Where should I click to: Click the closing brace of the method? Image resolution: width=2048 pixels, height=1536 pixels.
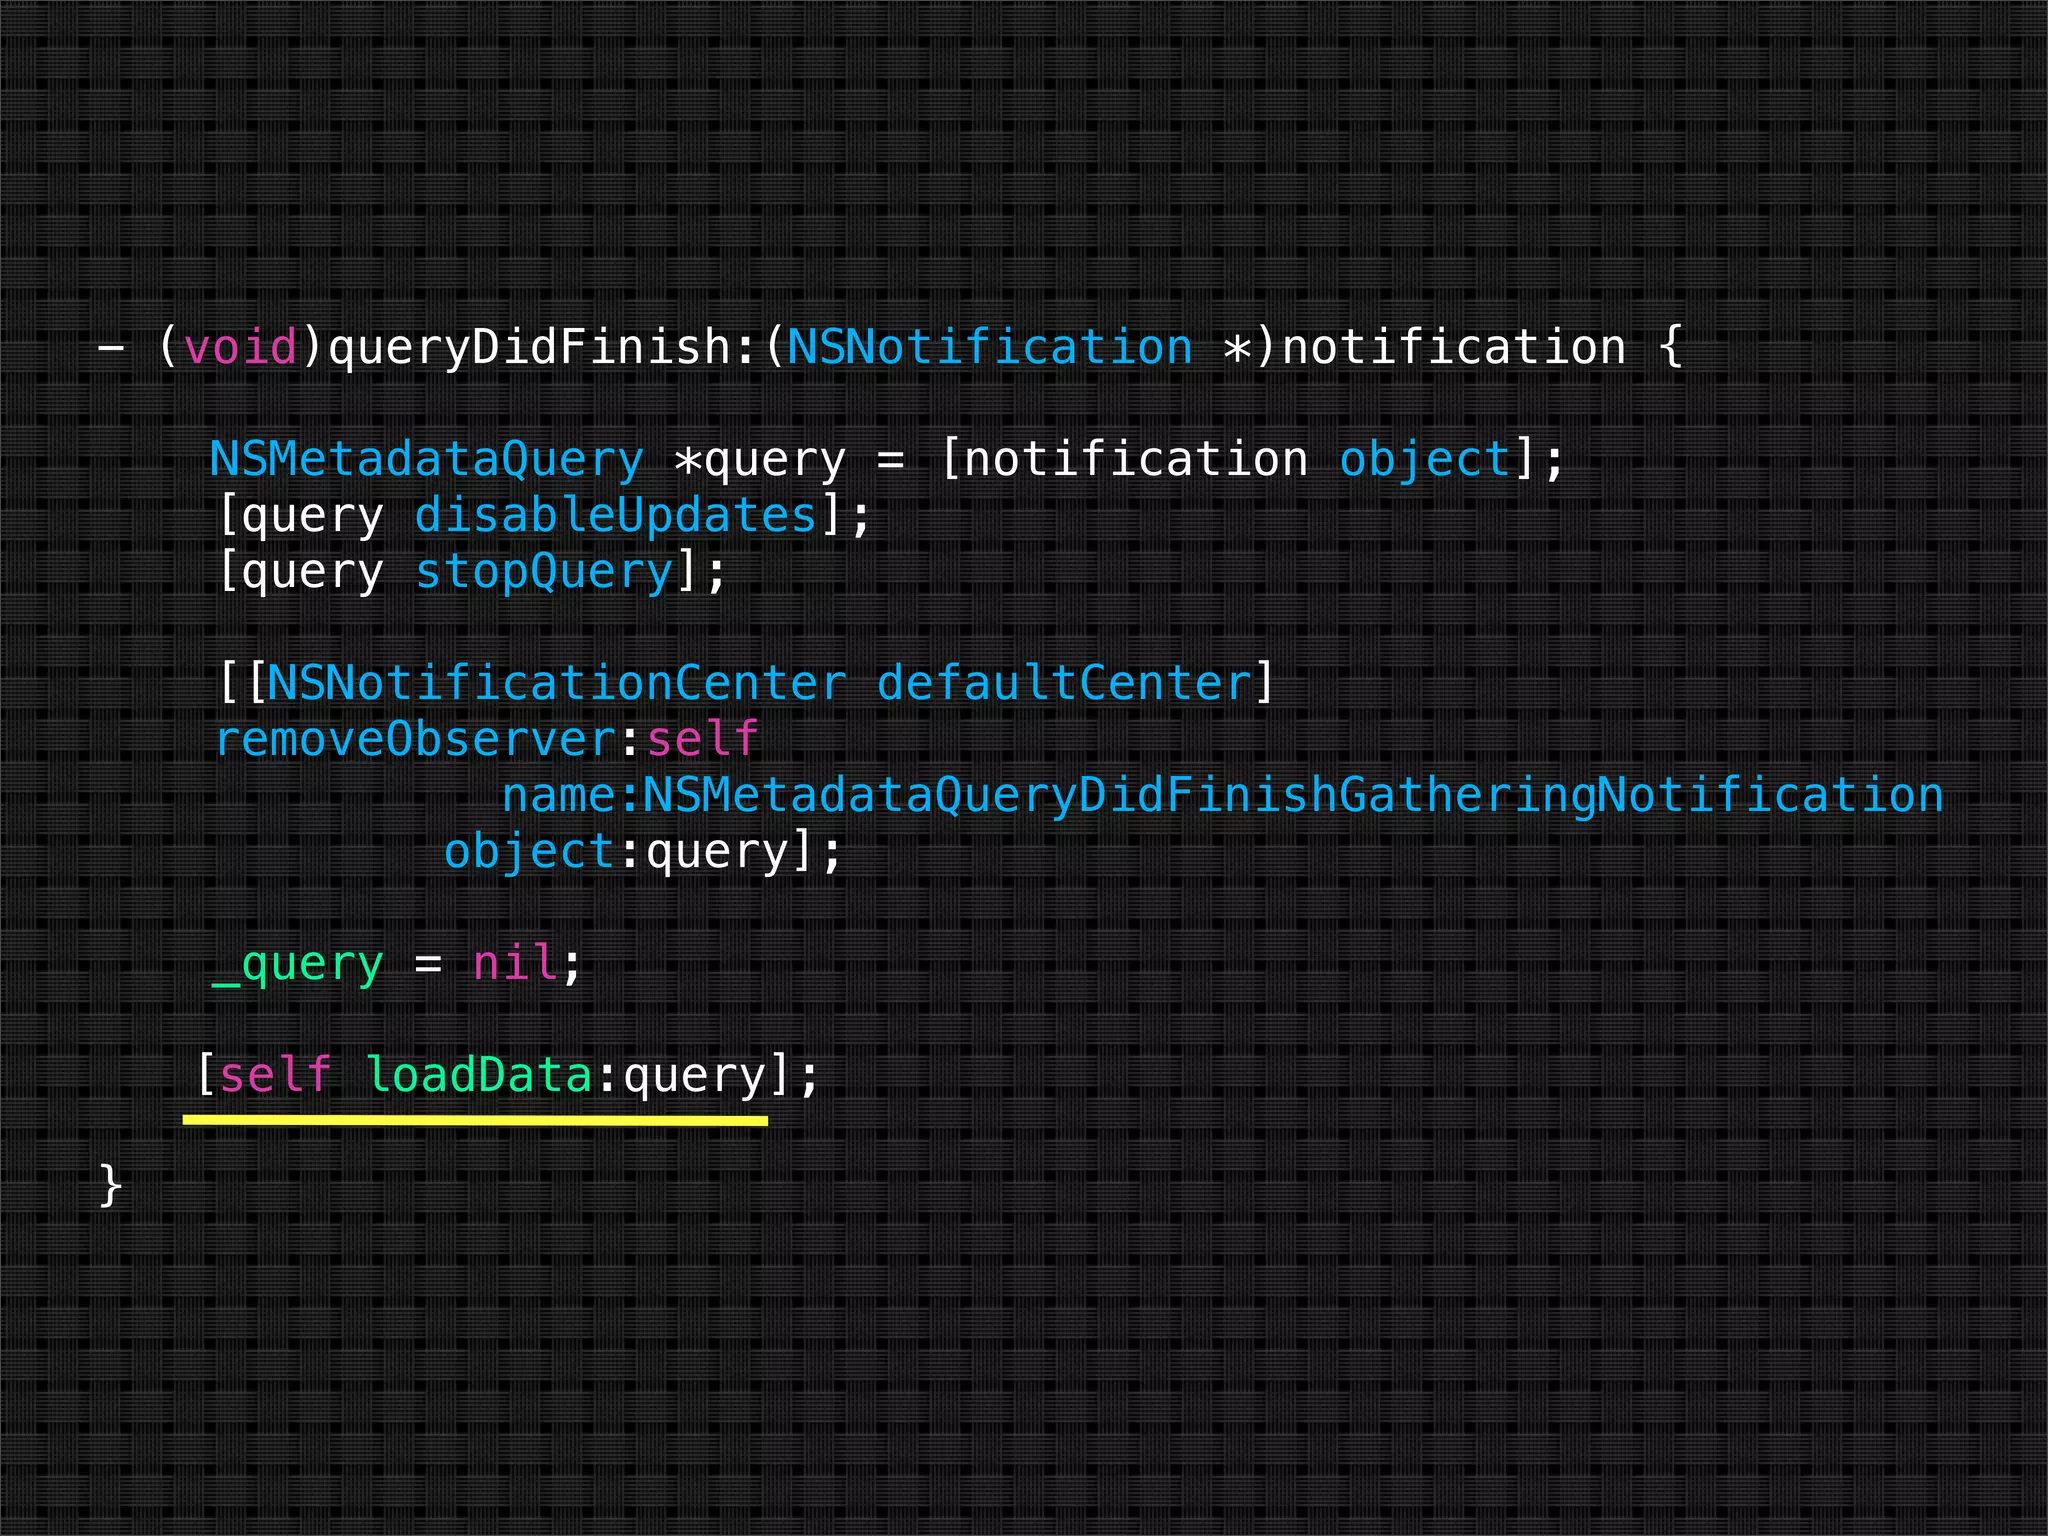coord(111,1187)
